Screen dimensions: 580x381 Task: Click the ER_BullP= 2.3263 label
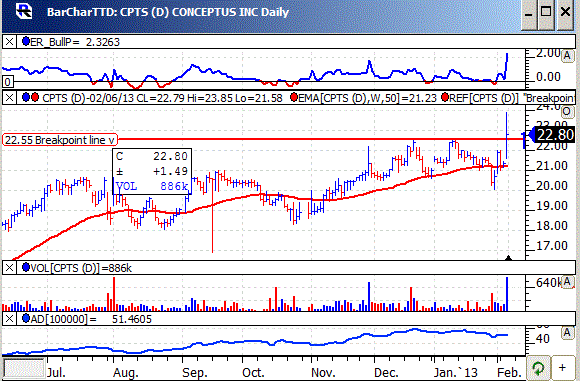75,42
